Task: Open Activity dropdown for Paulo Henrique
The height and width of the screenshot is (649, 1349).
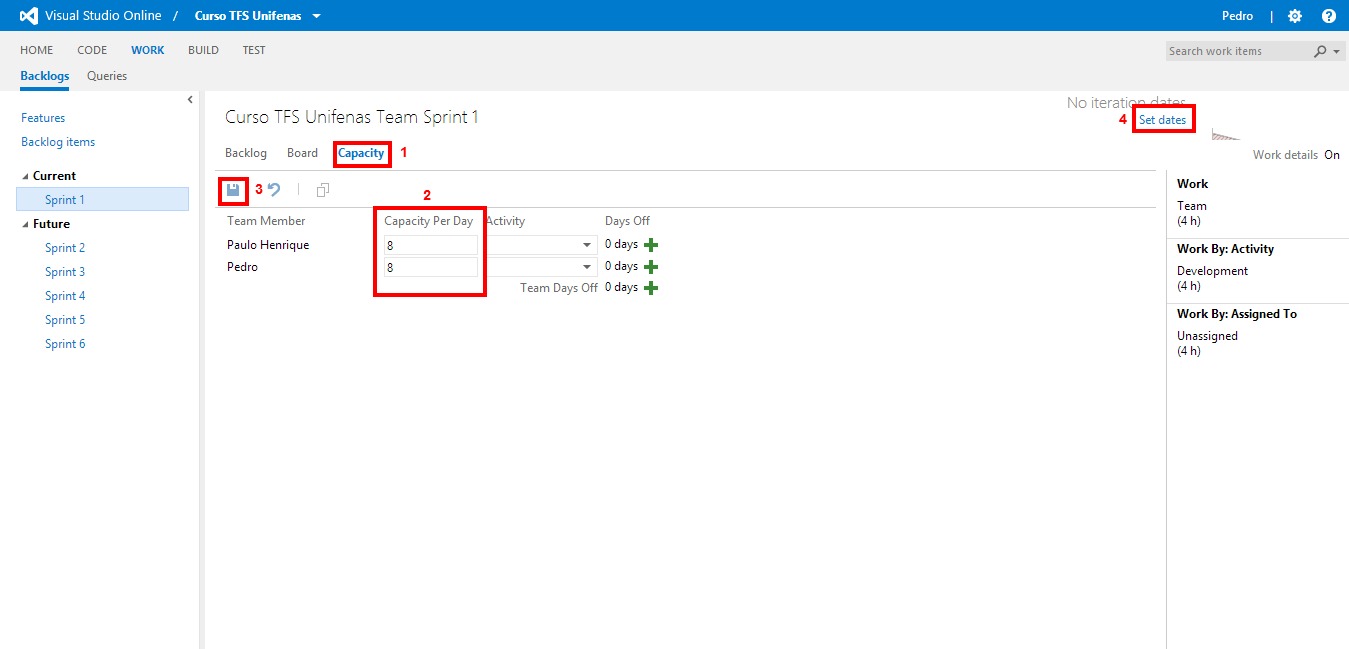Action: [x=588, y=245]
